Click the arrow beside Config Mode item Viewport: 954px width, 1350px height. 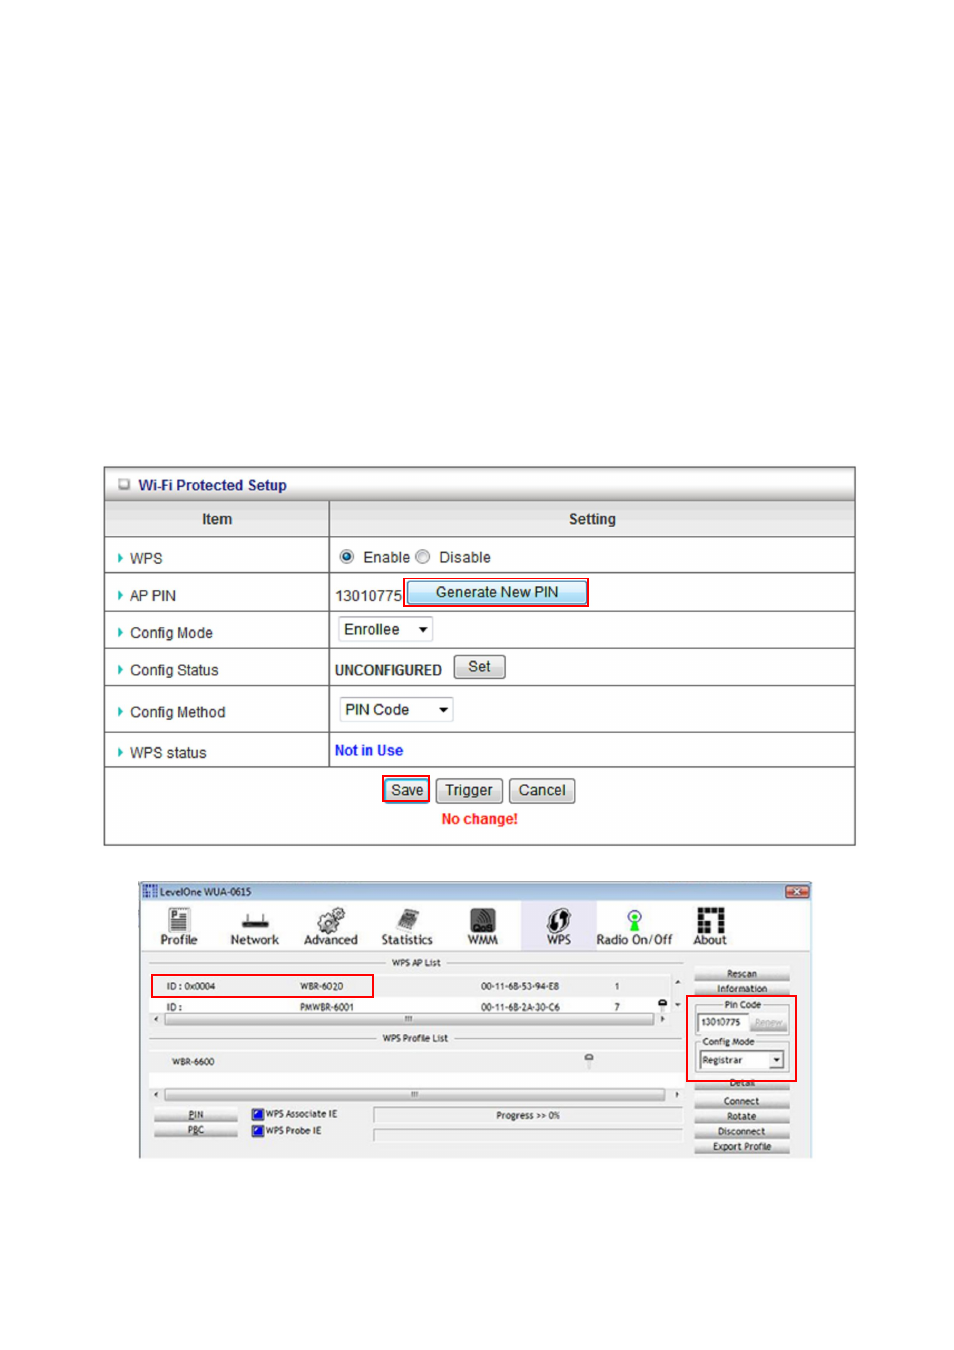(x=120, y=632)
